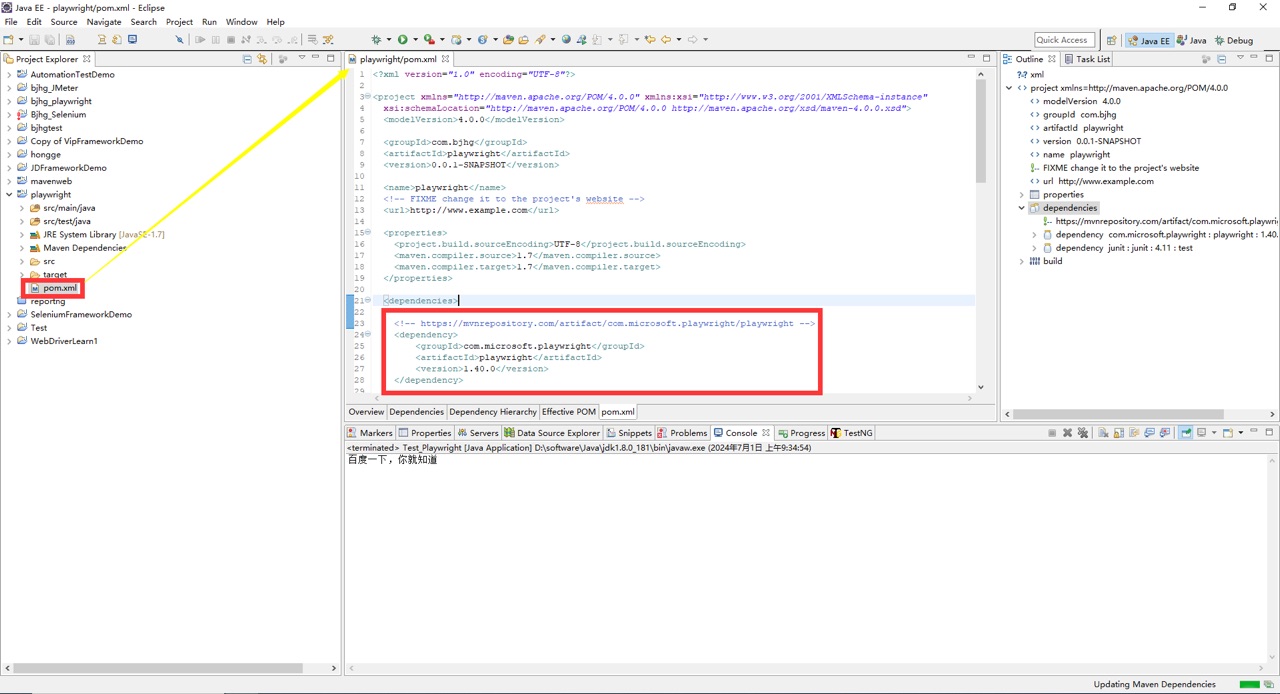
Task: Switch to Effective POM tab
Action: click(568, 412)
